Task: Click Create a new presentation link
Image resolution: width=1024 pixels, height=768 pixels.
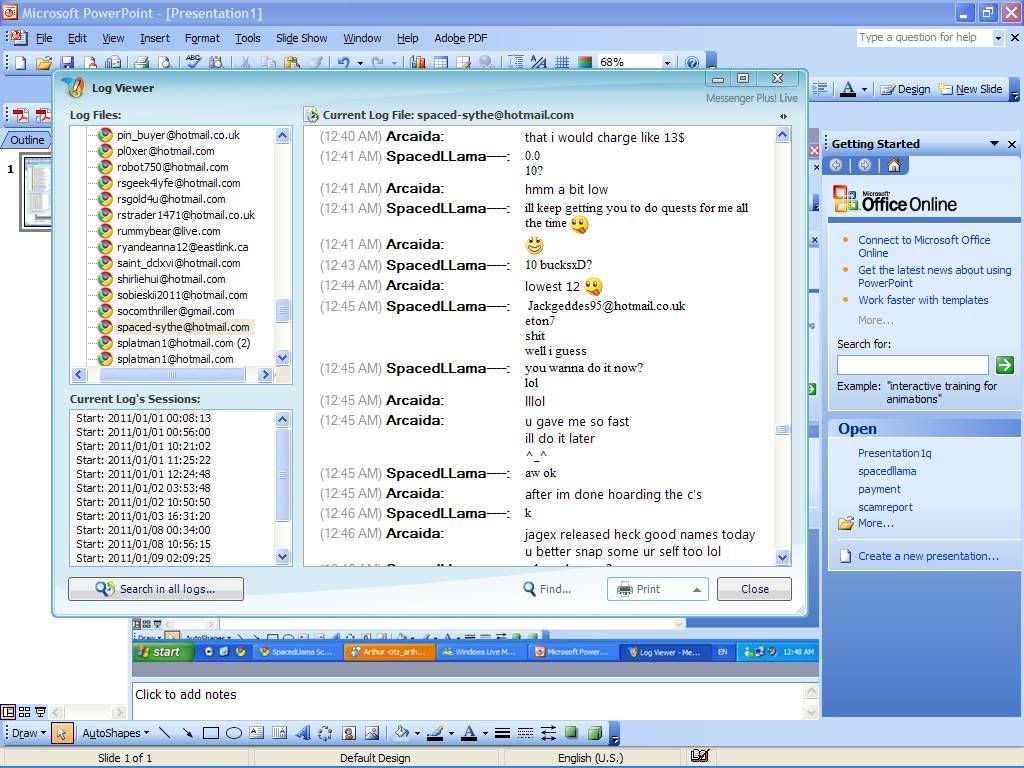Action: [927, 556]
